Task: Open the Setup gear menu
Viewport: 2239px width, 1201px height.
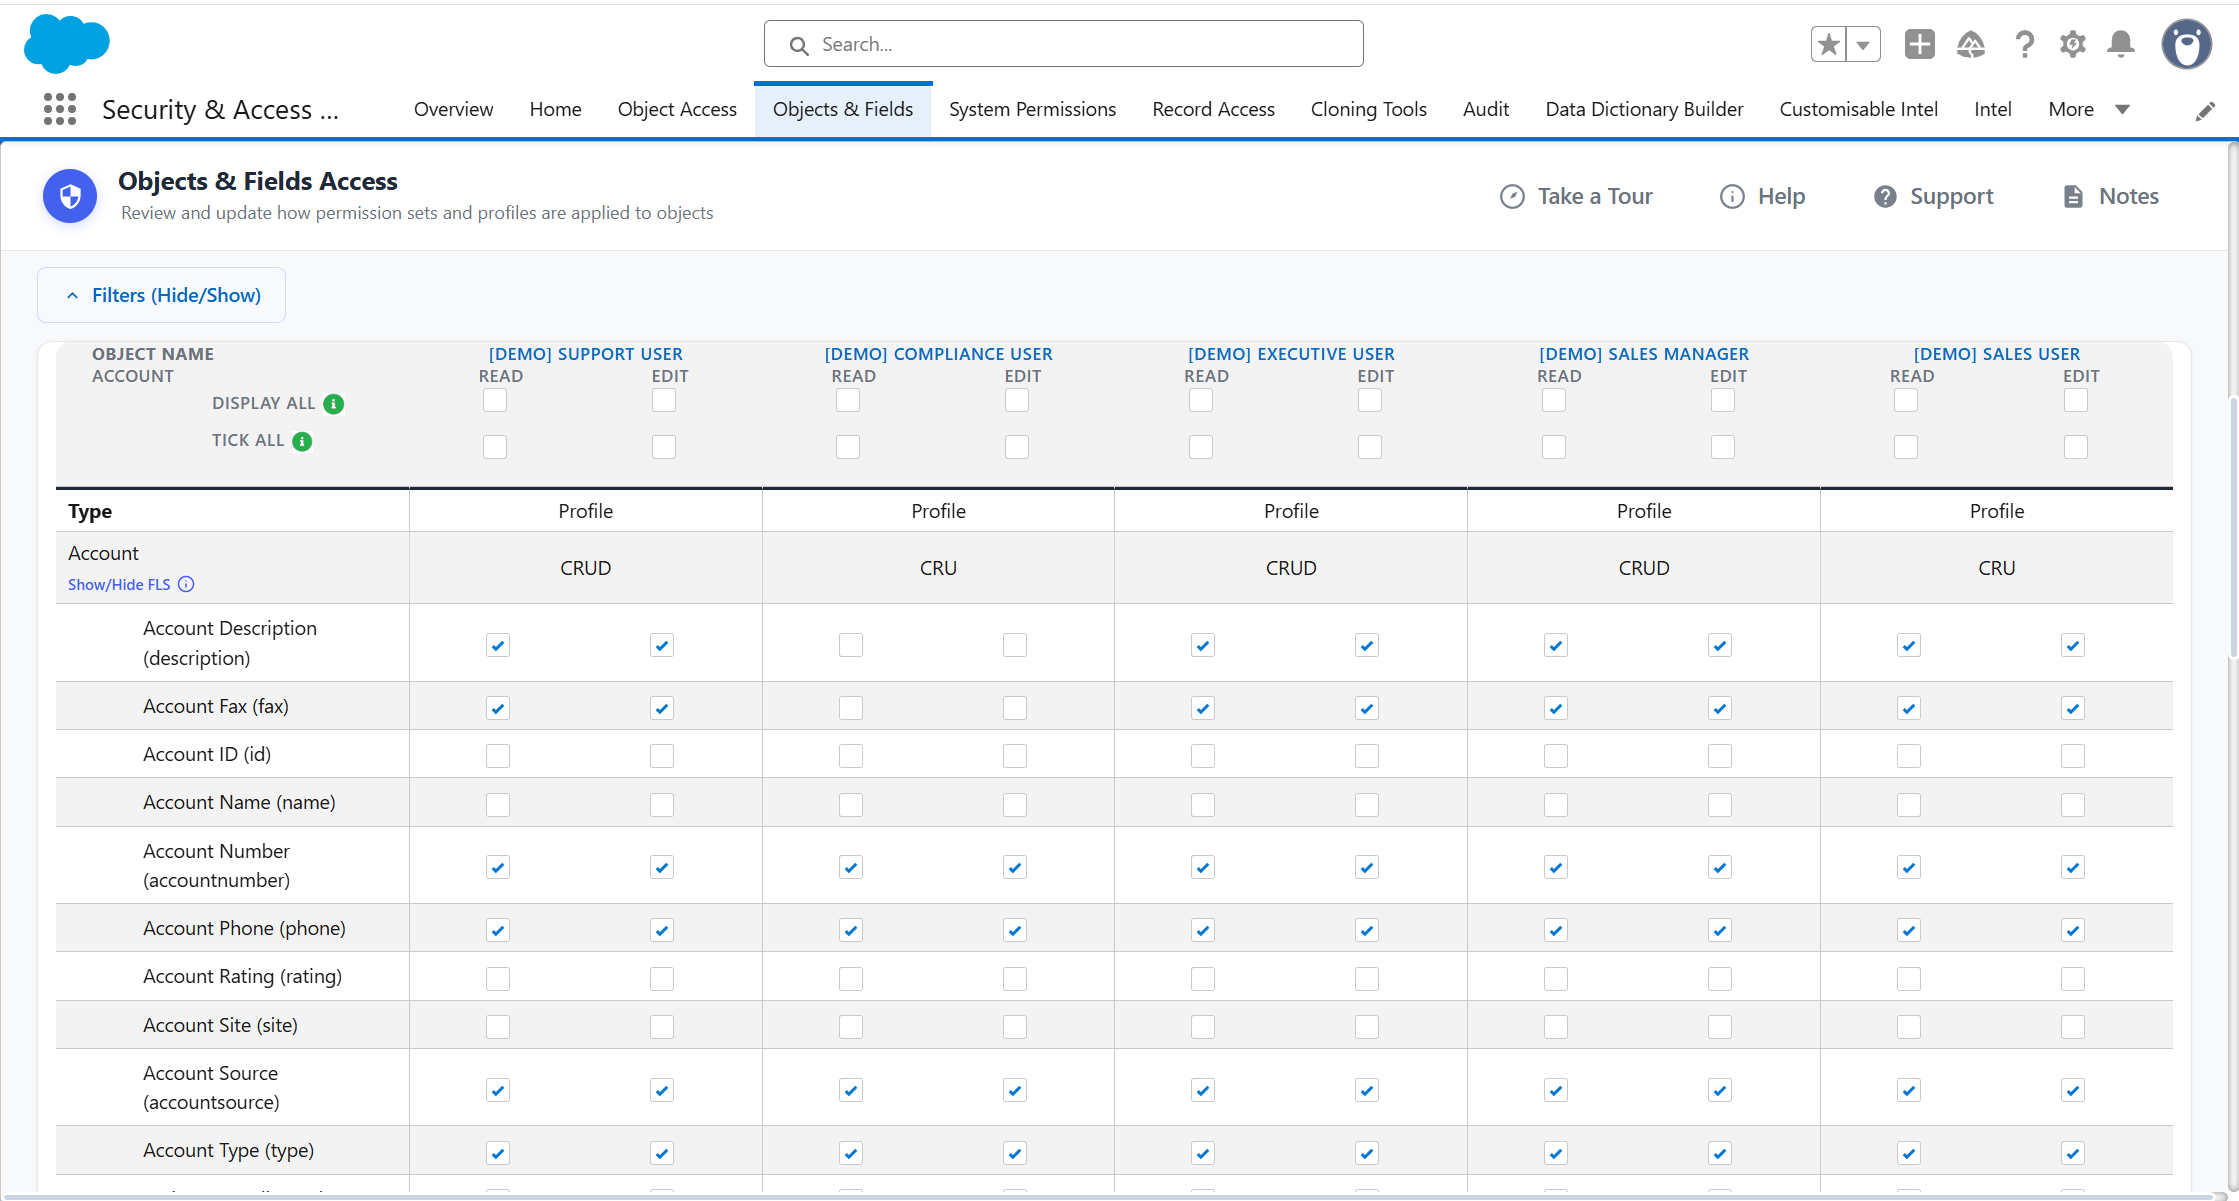Action: click(2073, 44)
